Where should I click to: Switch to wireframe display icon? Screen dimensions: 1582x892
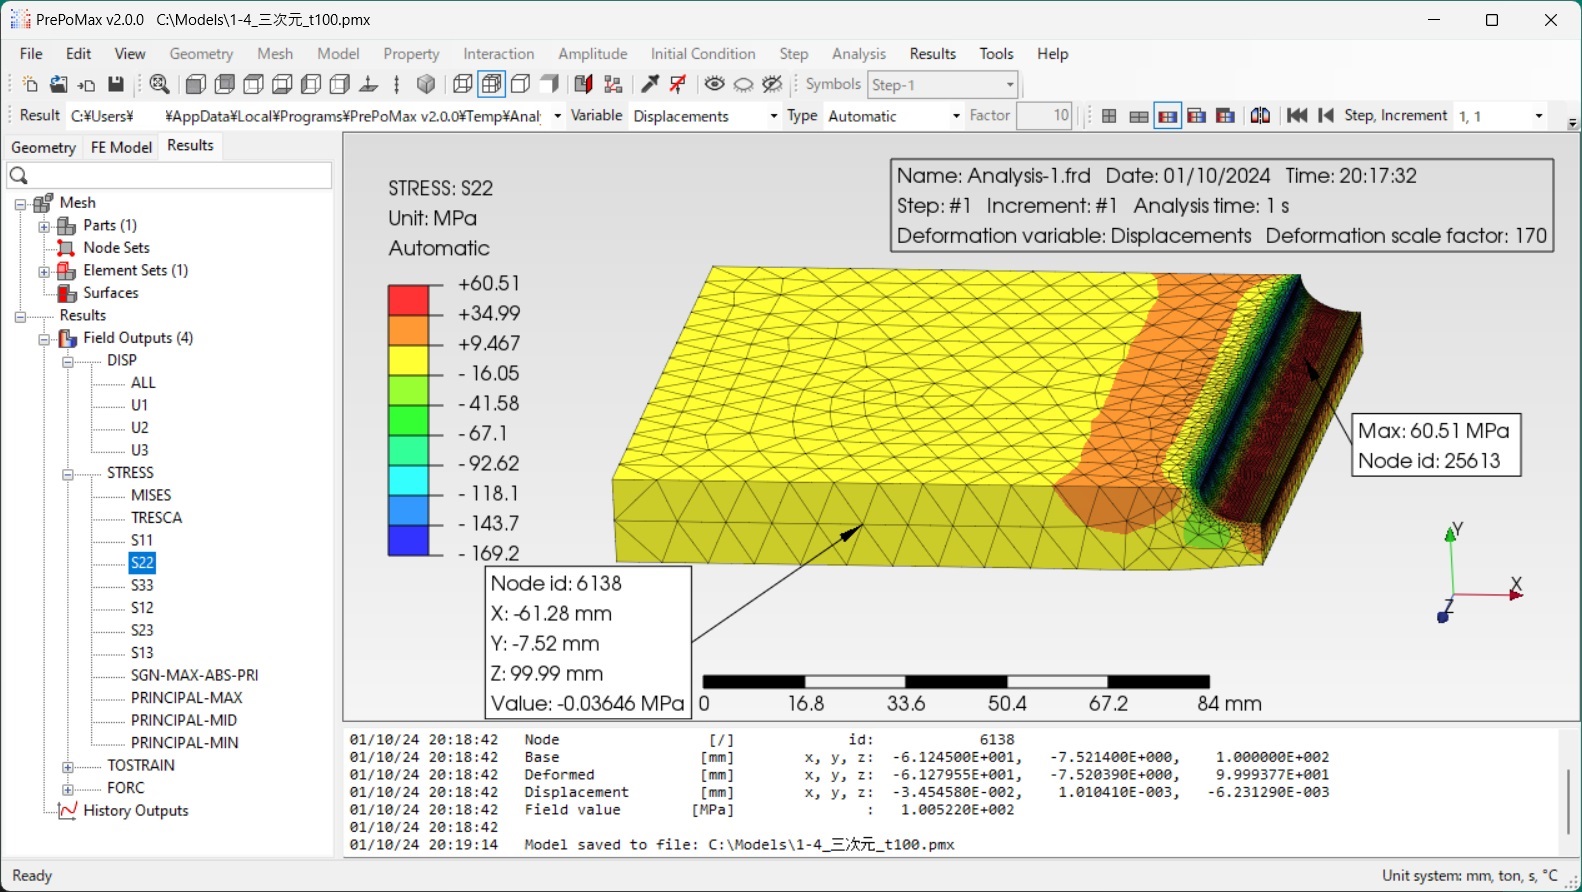pyautogui.click(x=463, y=84)
